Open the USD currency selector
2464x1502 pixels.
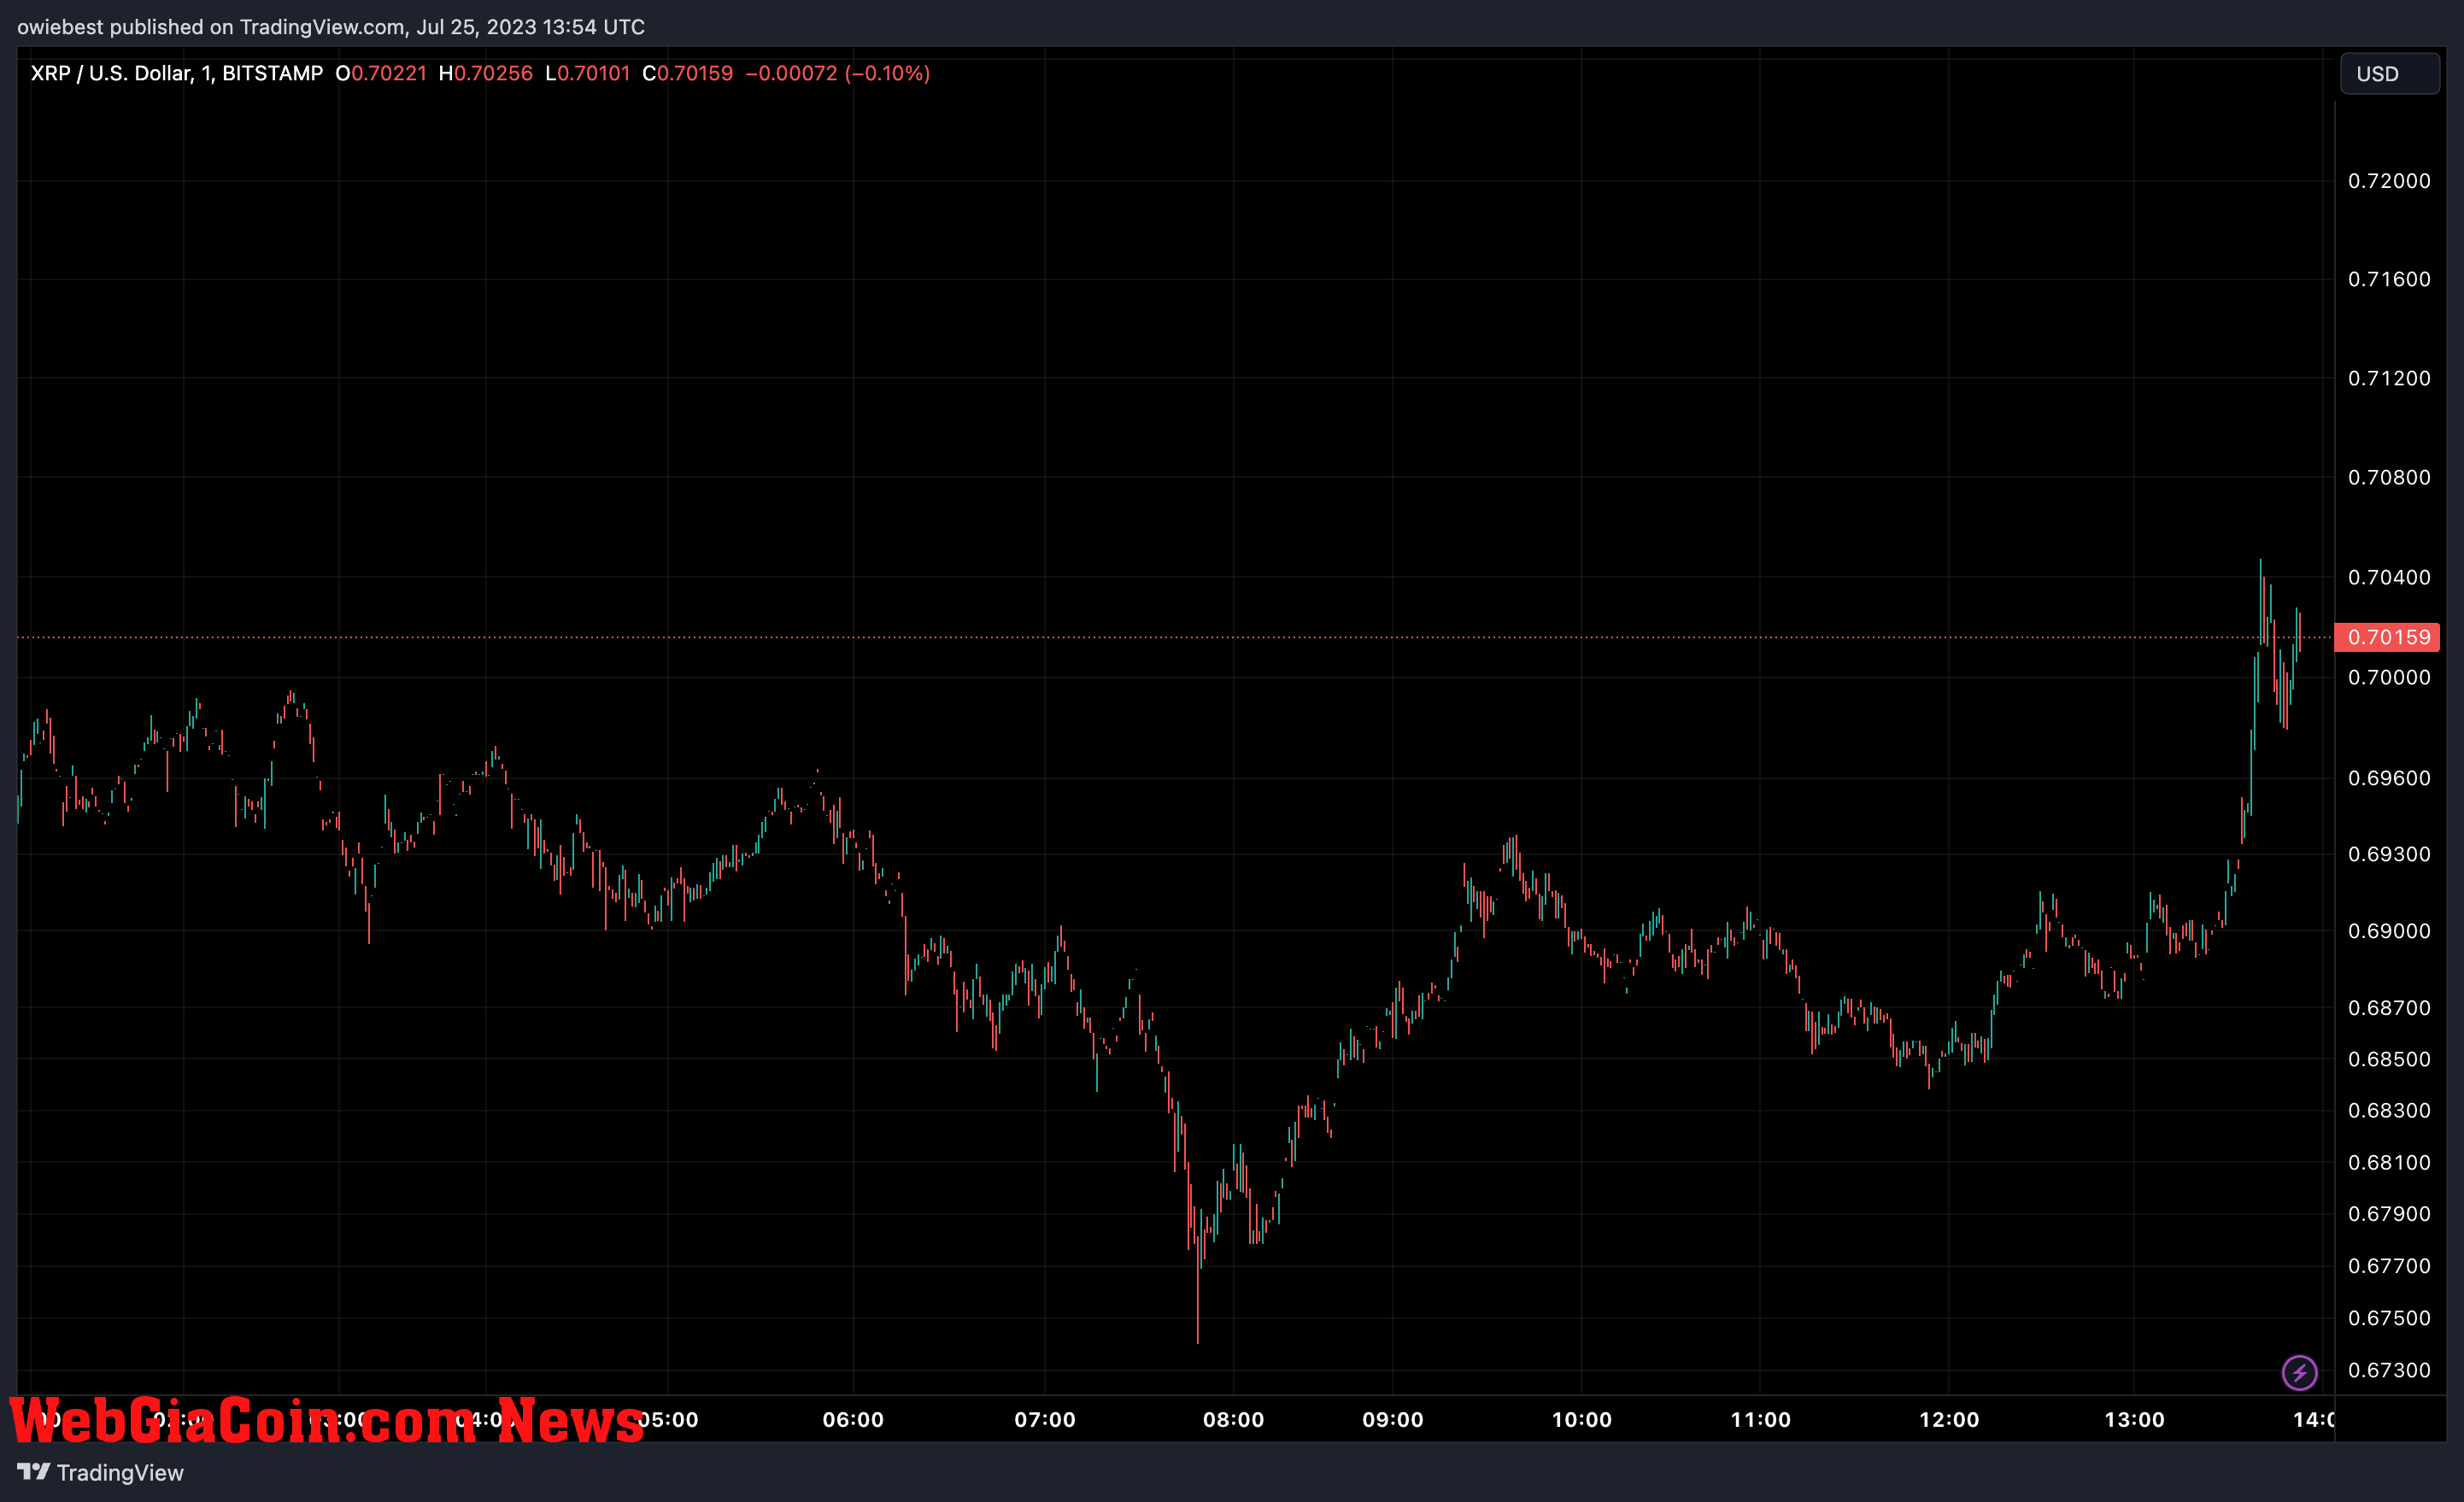2389,73
